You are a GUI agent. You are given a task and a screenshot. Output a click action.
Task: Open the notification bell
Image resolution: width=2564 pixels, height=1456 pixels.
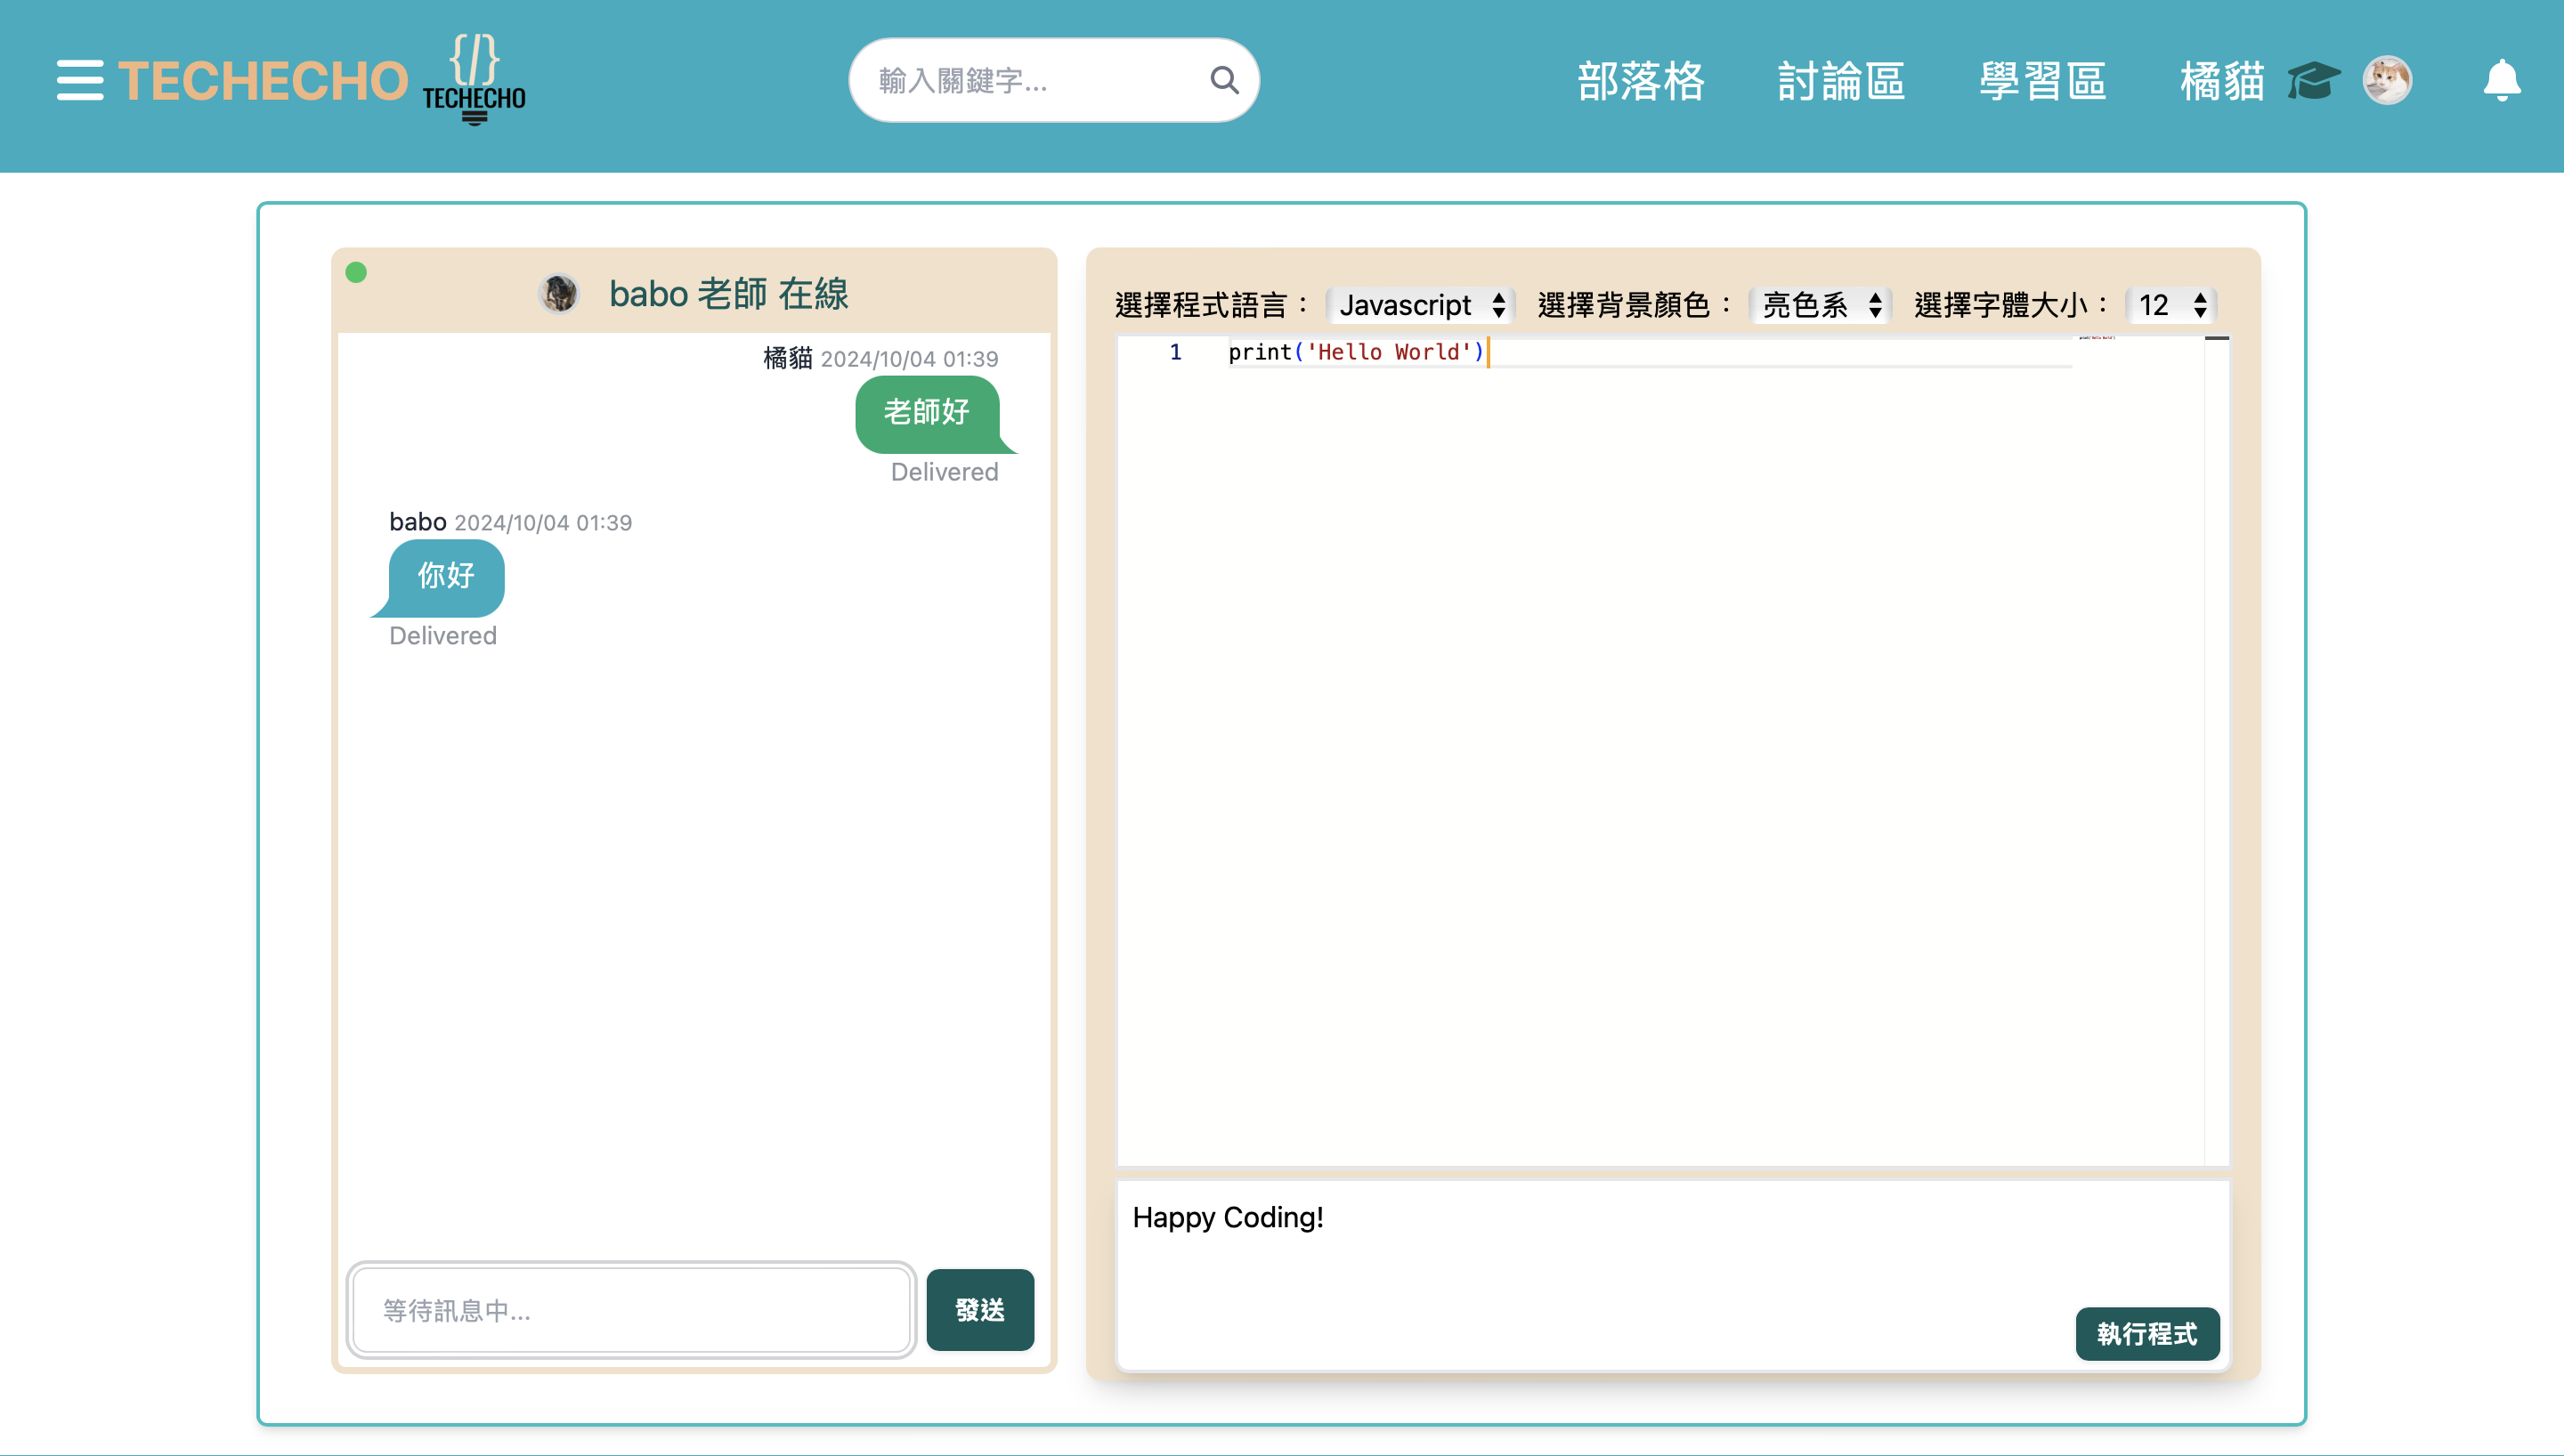tap(2502, 80)
